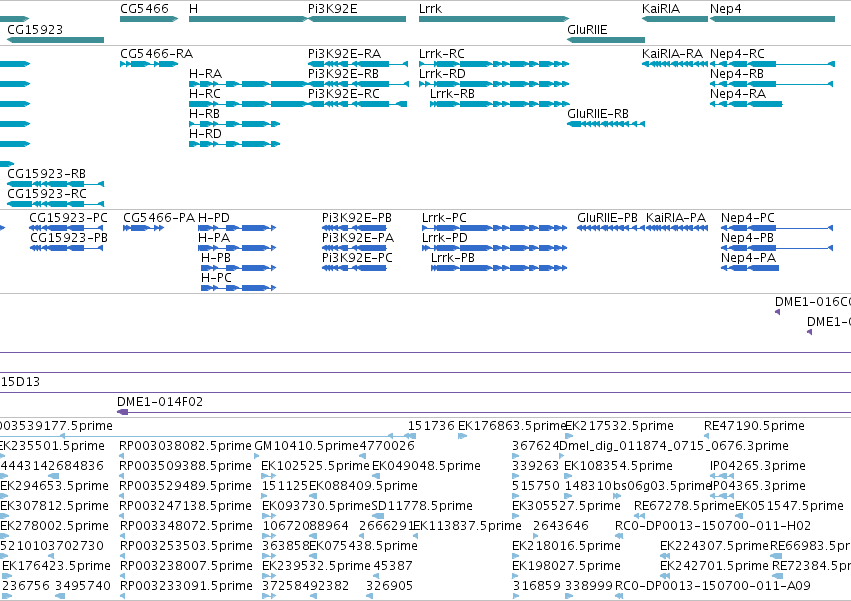This screenshot has height=601, width=851.
Task: Select EST EK217532.5prime
Action: [569, 436]
